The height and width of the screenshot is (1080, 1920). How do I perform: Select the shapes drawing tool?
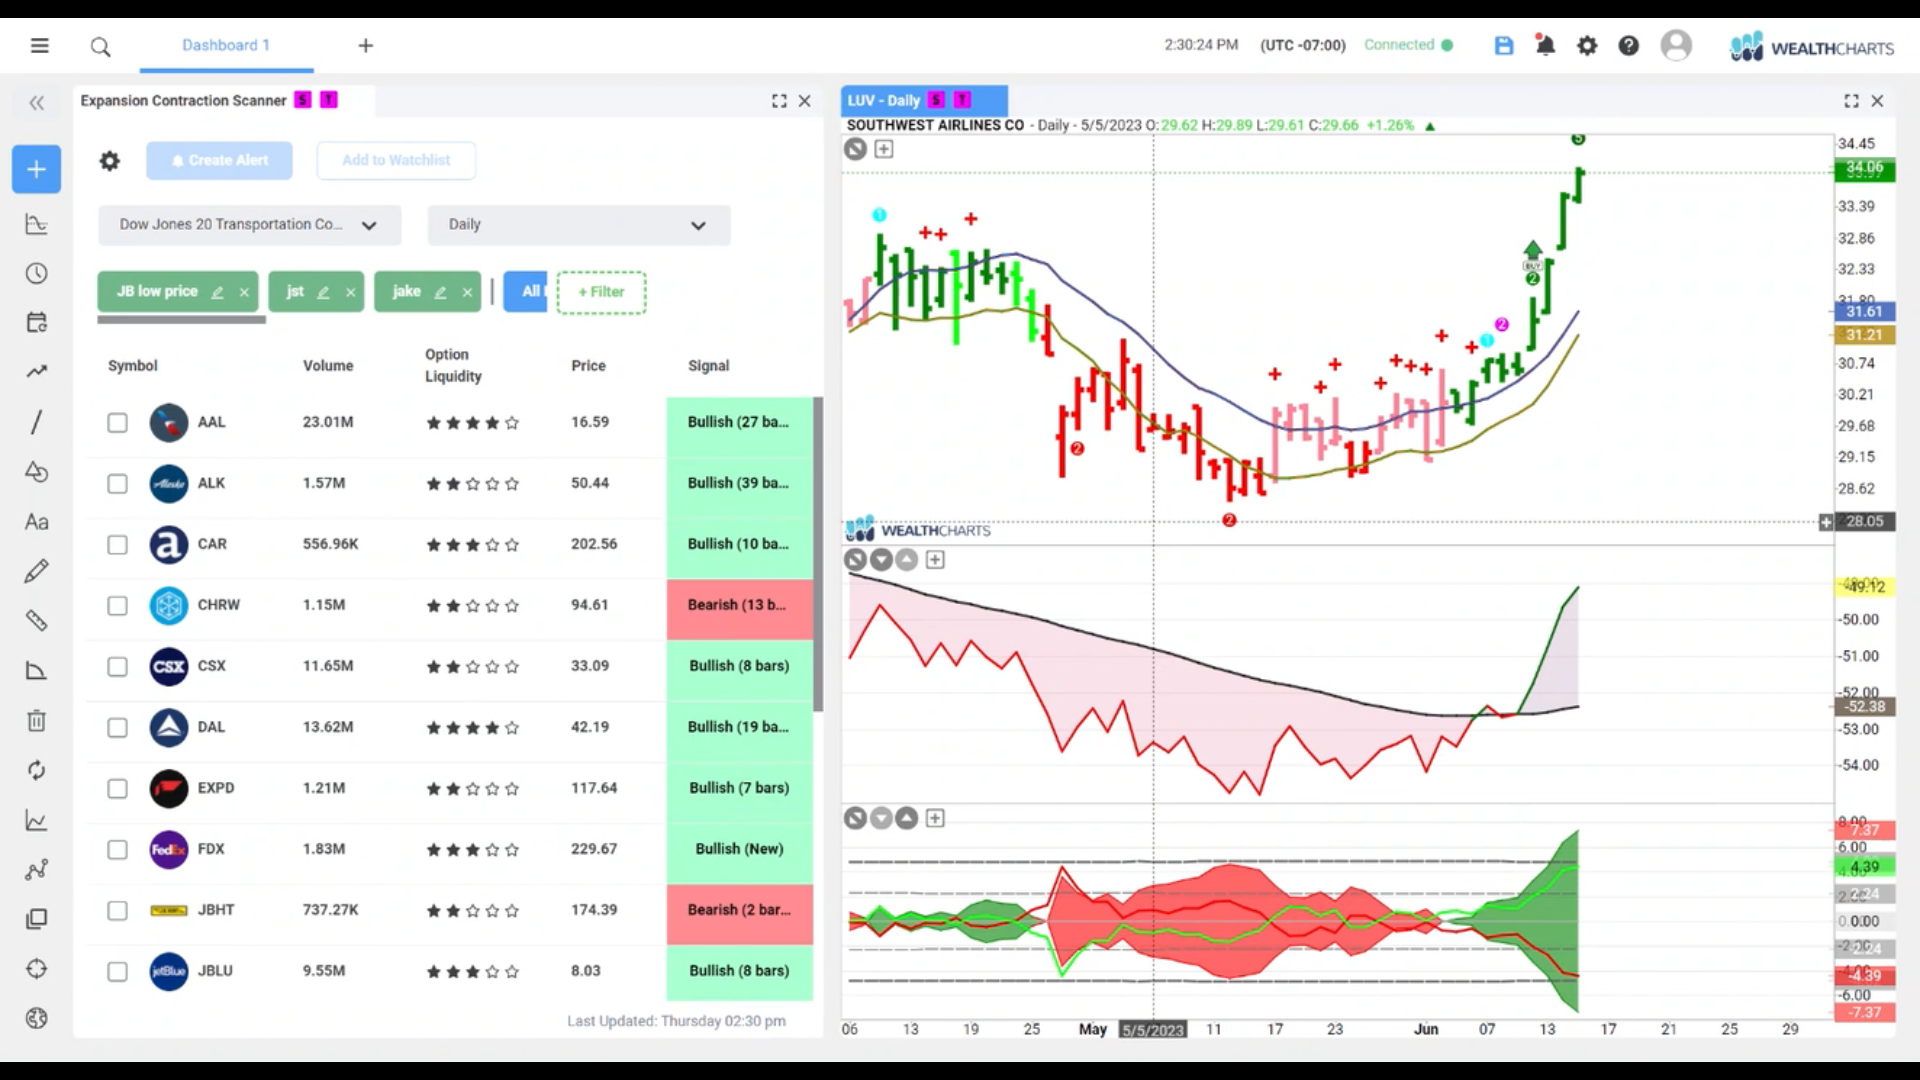pos(36,471)
